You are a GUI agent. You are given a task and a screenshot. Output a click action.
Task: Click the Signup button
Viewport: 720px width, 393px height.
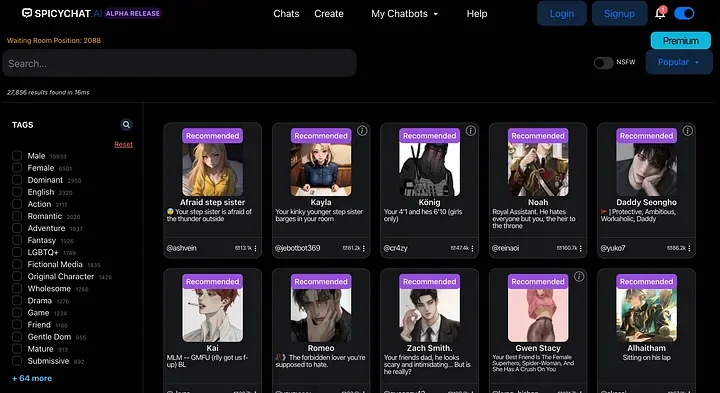619,13
